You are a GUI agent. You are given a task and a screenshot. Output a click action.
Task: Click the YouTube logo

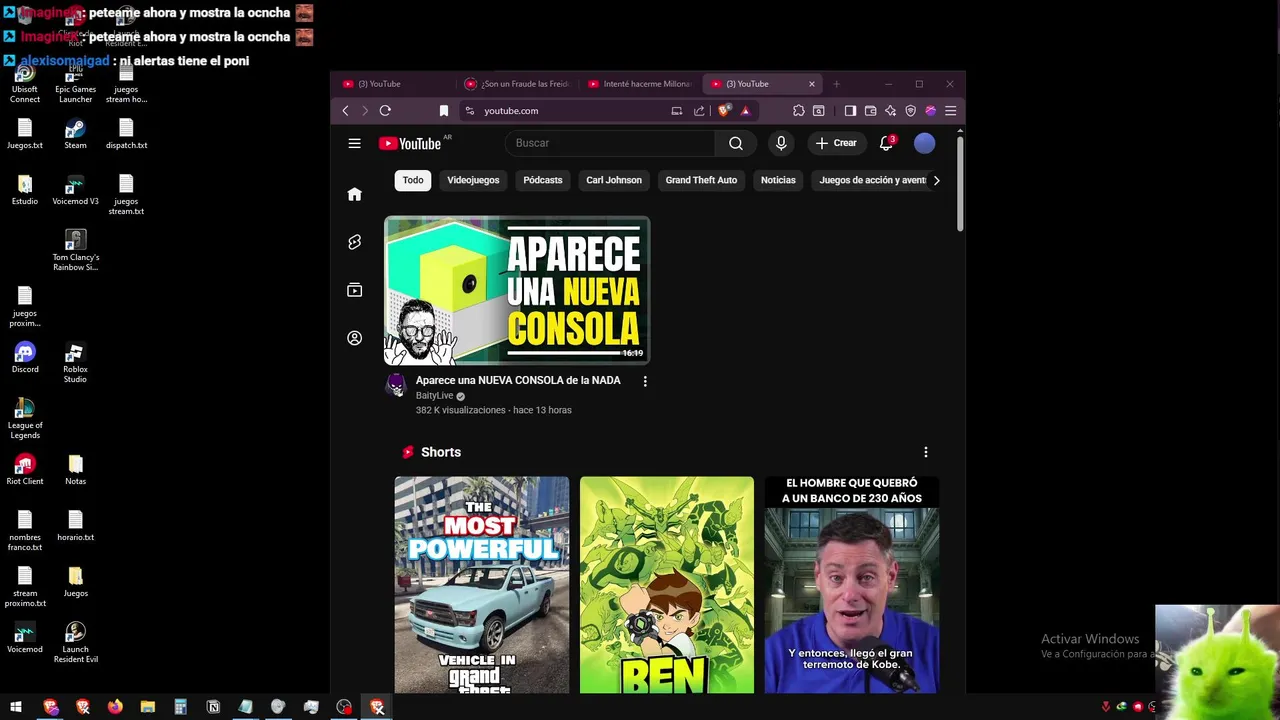[x=410, y=143]
